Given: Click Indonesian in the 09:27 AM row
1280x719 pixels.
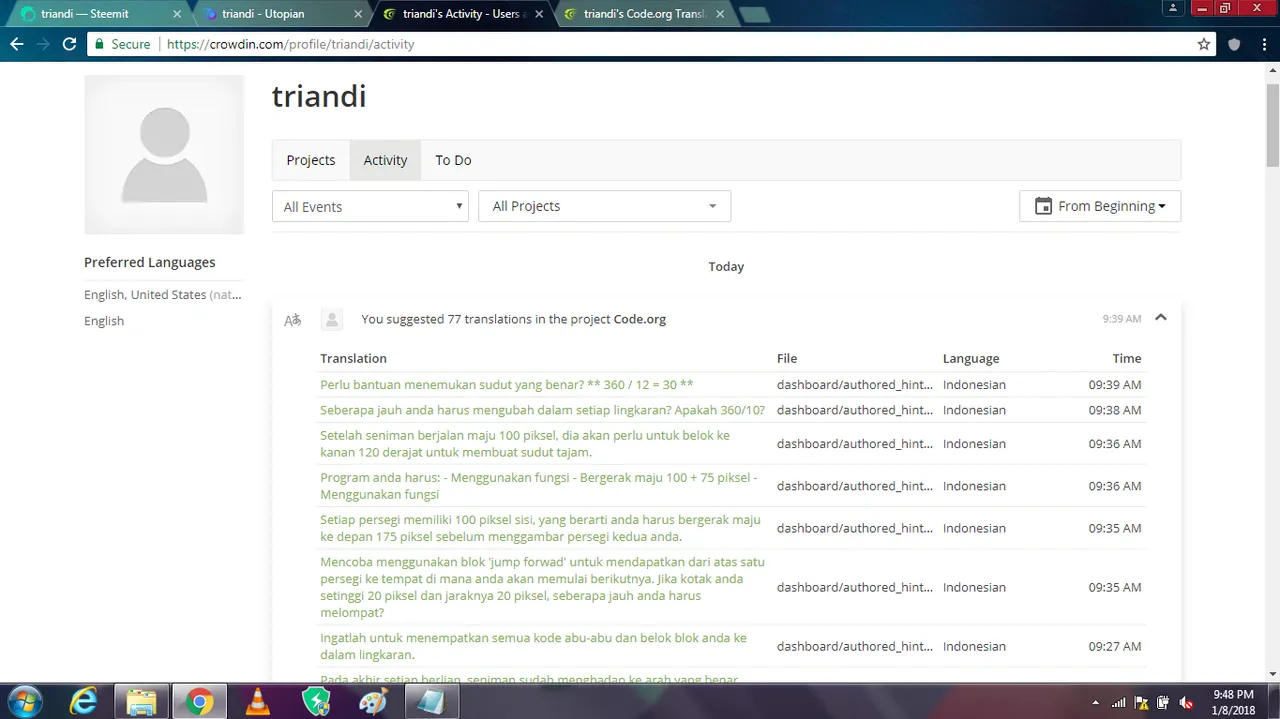Looking at the screenshot, I should click(x=974, y=646).
